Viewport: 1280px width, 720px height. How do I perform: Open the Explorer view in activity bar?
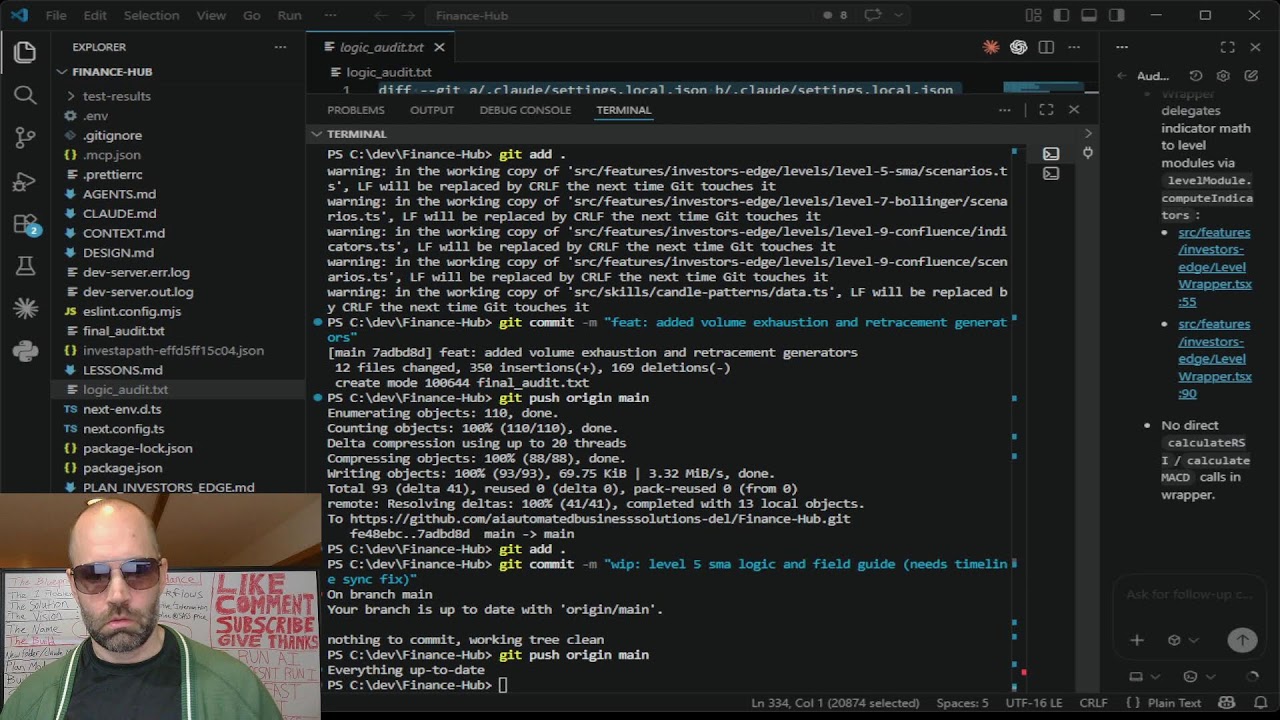coord(25,51)
